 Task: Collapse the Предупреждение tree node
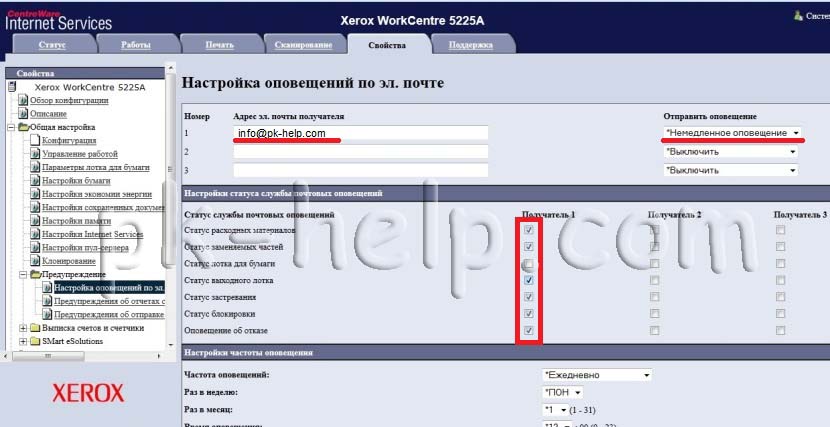[23, 275]
